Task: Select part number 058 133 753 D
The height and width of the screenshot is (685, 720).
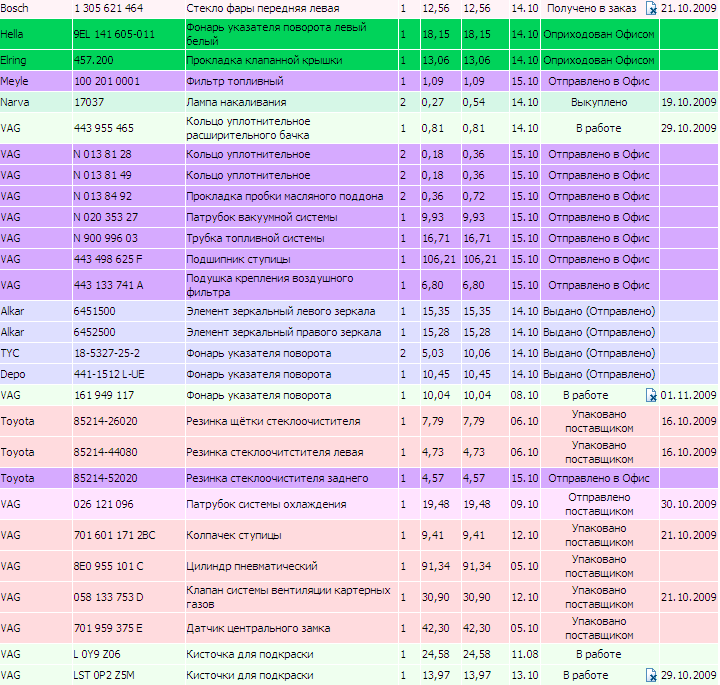Action: [x=109, y=597]
